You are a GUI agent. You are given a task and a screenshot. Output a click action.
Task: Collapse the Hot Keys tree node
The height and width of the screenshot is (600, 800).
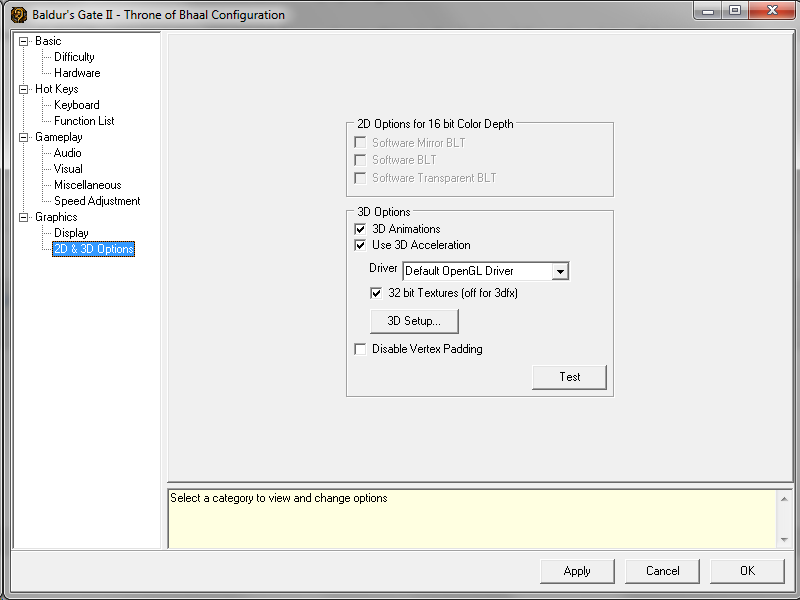(x=23, y=89)
